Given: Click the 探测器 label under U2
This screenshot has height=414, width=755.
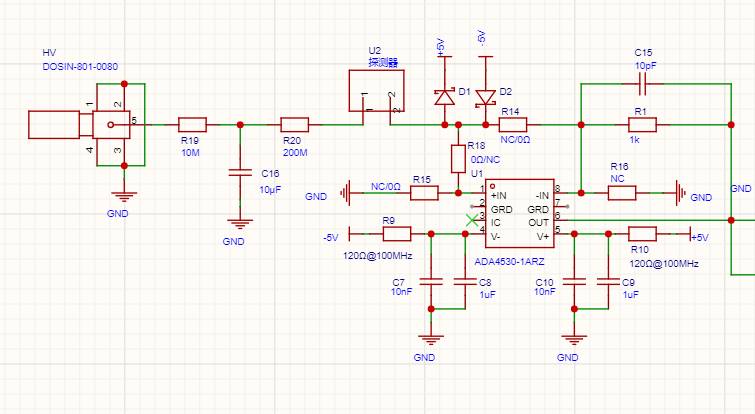Looking at the screenshot, I should (383, 63).
